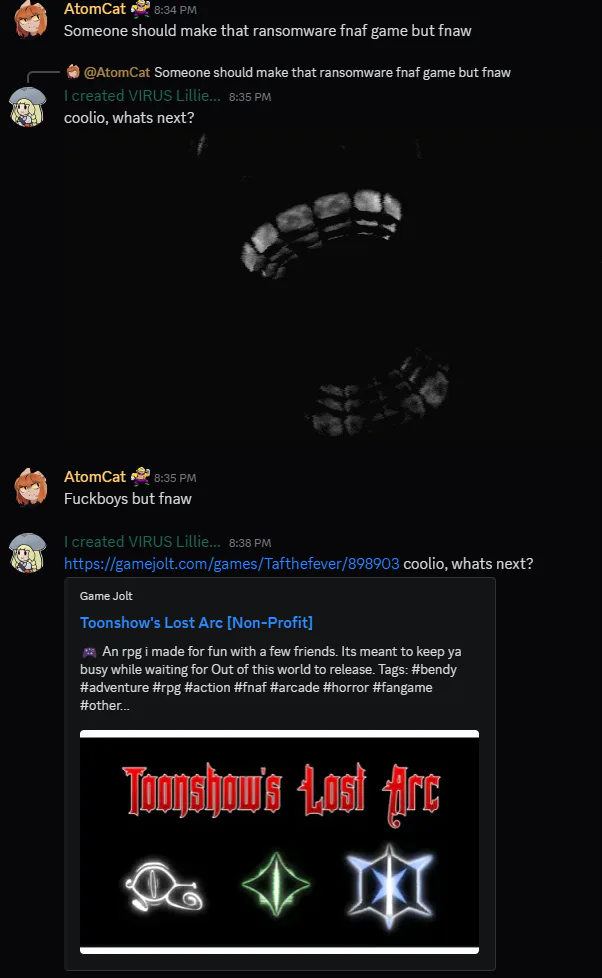Click the "I created VIRUS Lillie..." username at 8:38 PM
602x978 pixels.
click(142, 542)
